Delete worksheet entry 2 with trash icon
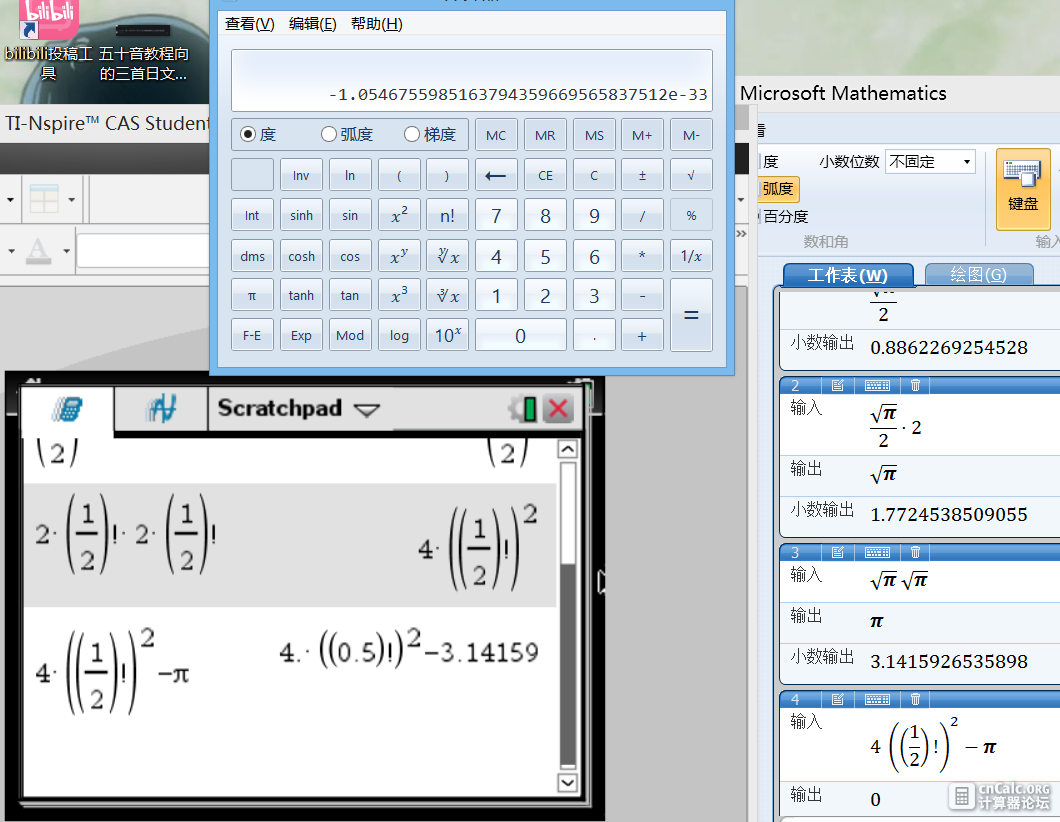This screenshot has width=1060, height=822. [915, 385]
